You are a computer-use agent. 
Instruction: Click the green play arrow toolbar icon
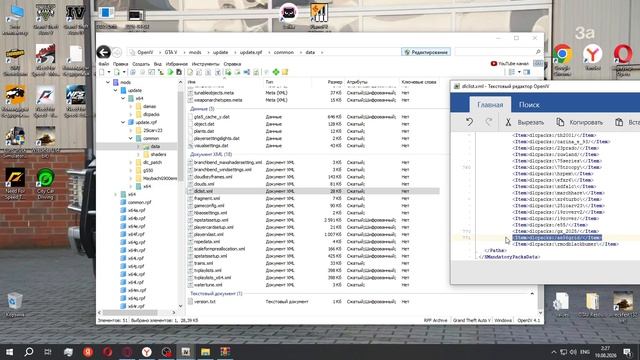click(170, 72)
